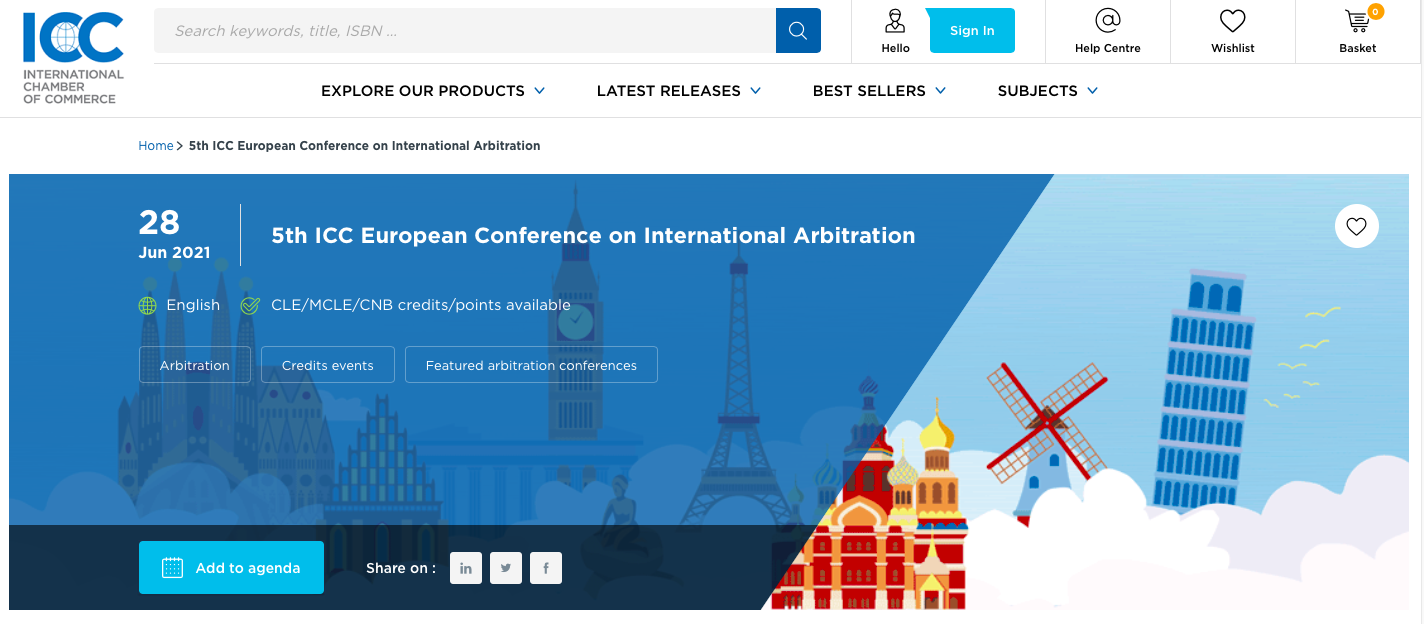
Task: Expand the Best Sellers menu
Action: (x=879, y=91)
